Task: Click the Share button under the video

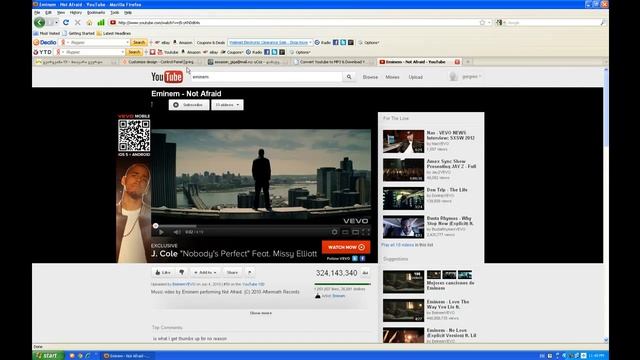Action: pyautogui.click(x=232, y=272)
